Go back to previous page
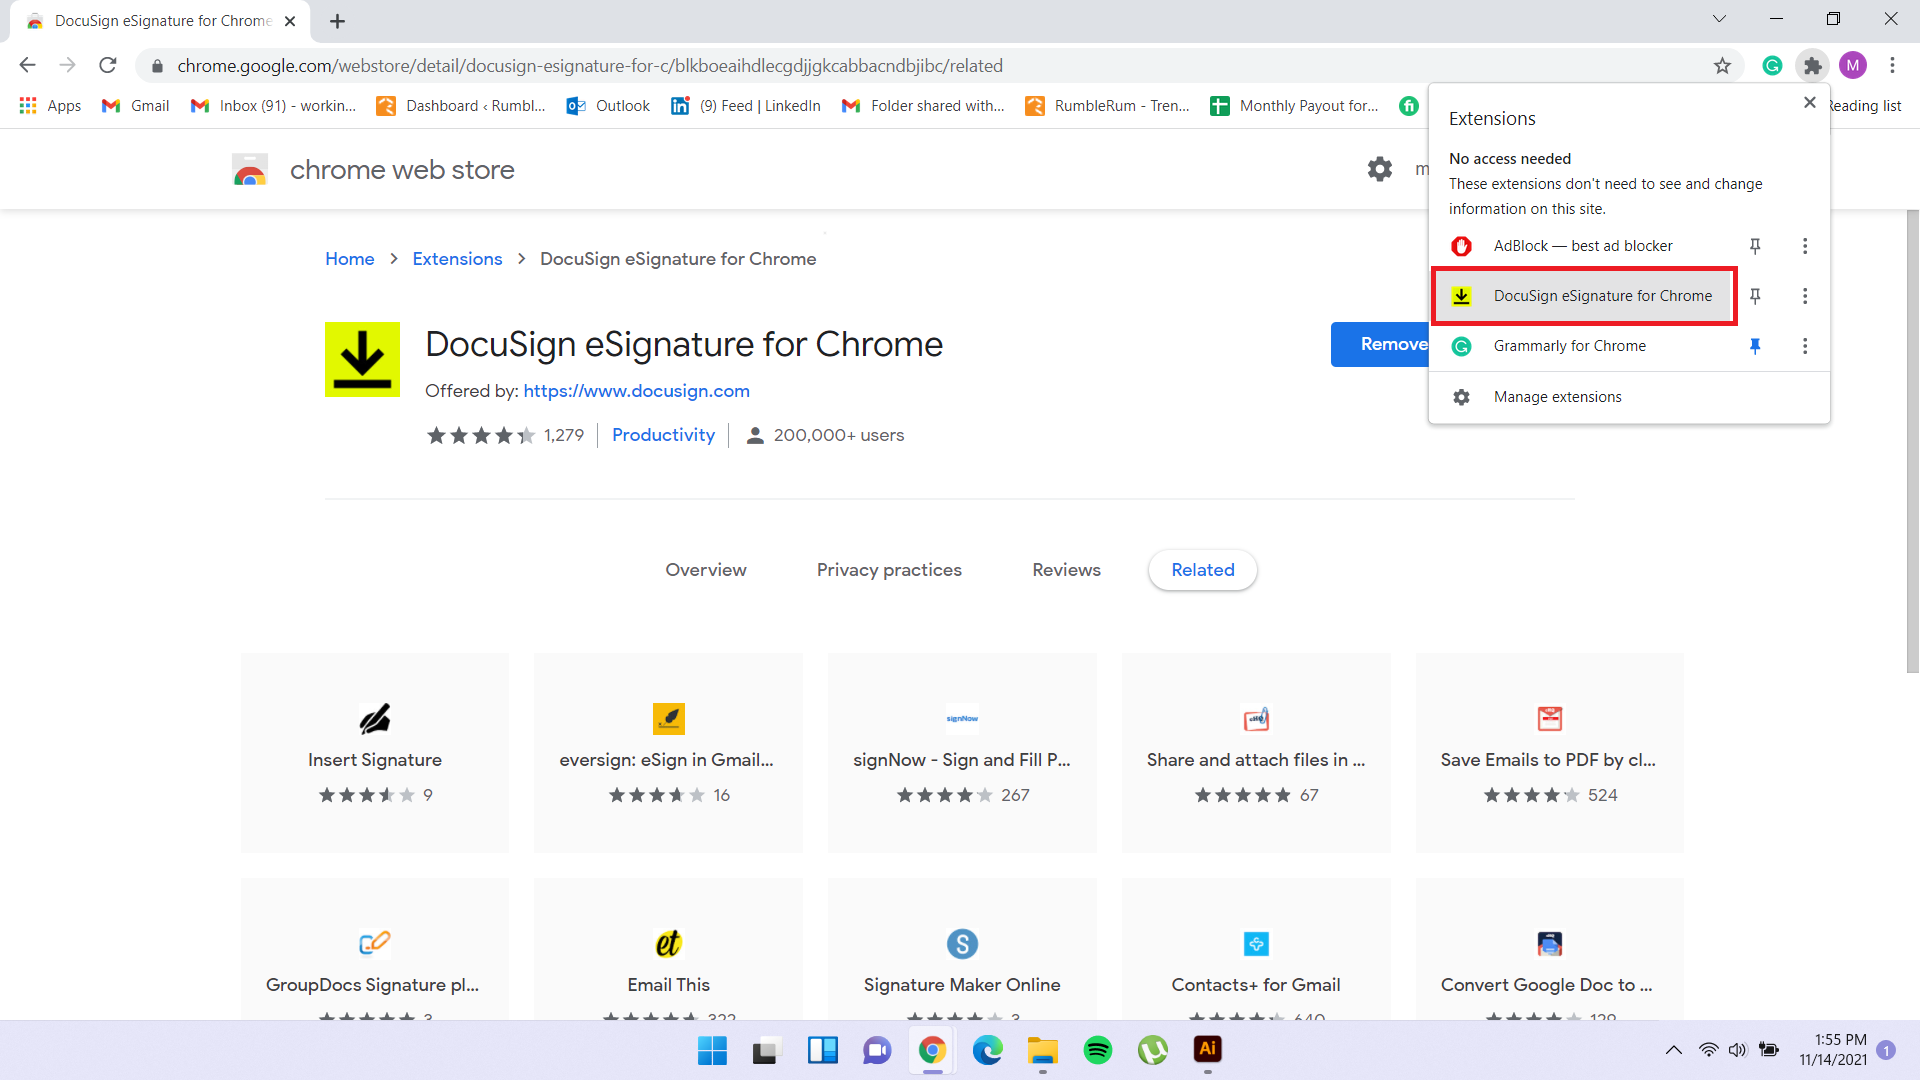Image resolution: width=1920 pixels, height=1080 pixels. click(28, 66)
